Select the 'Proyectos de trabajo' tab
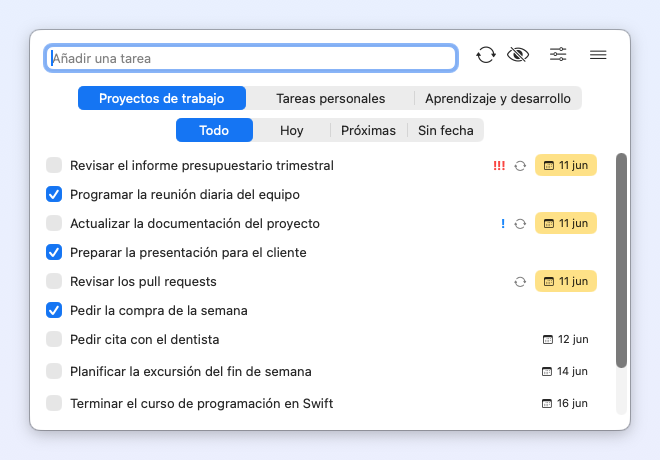The height and width of the screenshot is (460, 660). click(162, 98)
